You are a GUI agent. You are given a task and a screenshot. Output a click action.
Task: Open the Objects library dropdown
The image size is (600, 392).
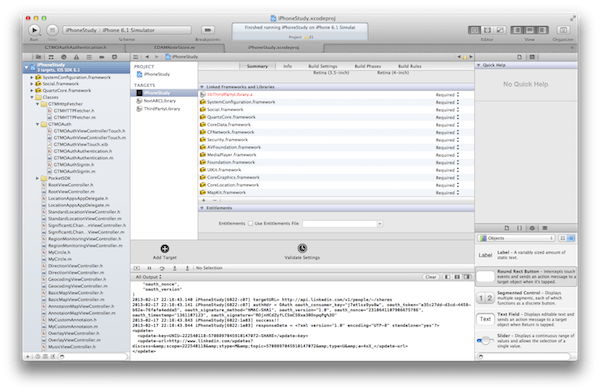(516, 238)
